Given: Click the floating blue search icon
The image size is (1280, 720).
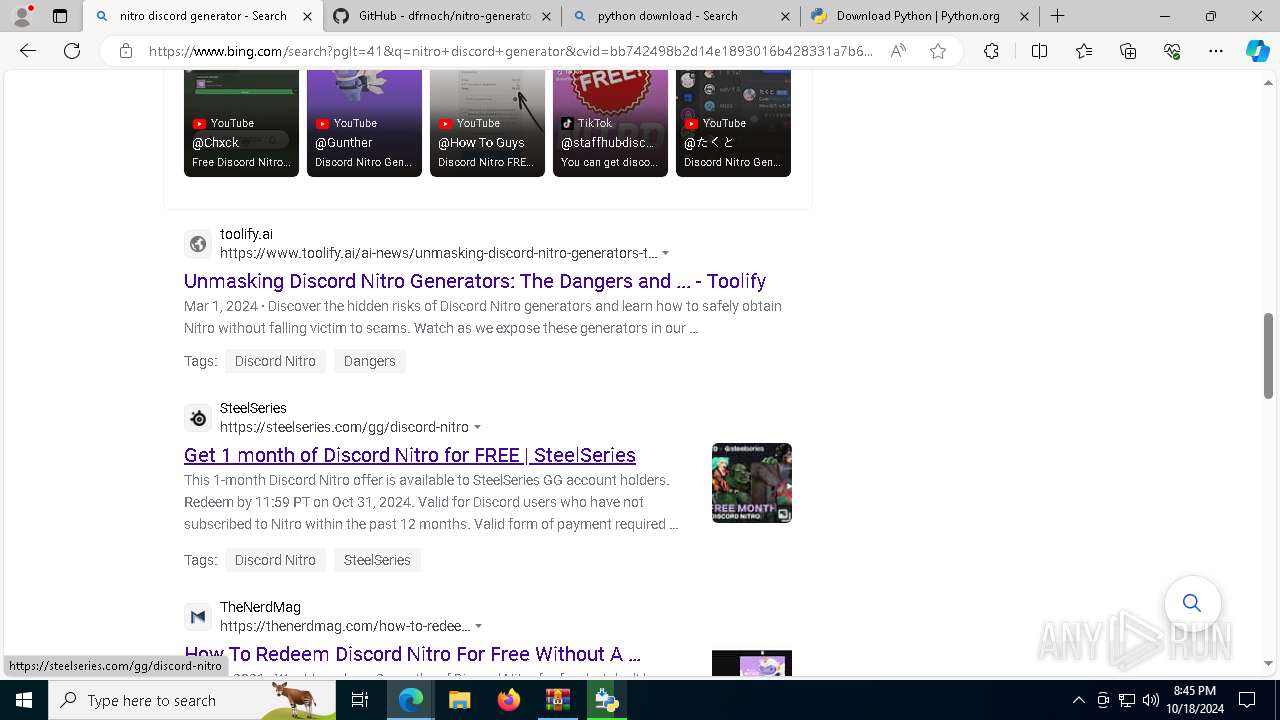Looking at the screenshot, I should 1192,603.
